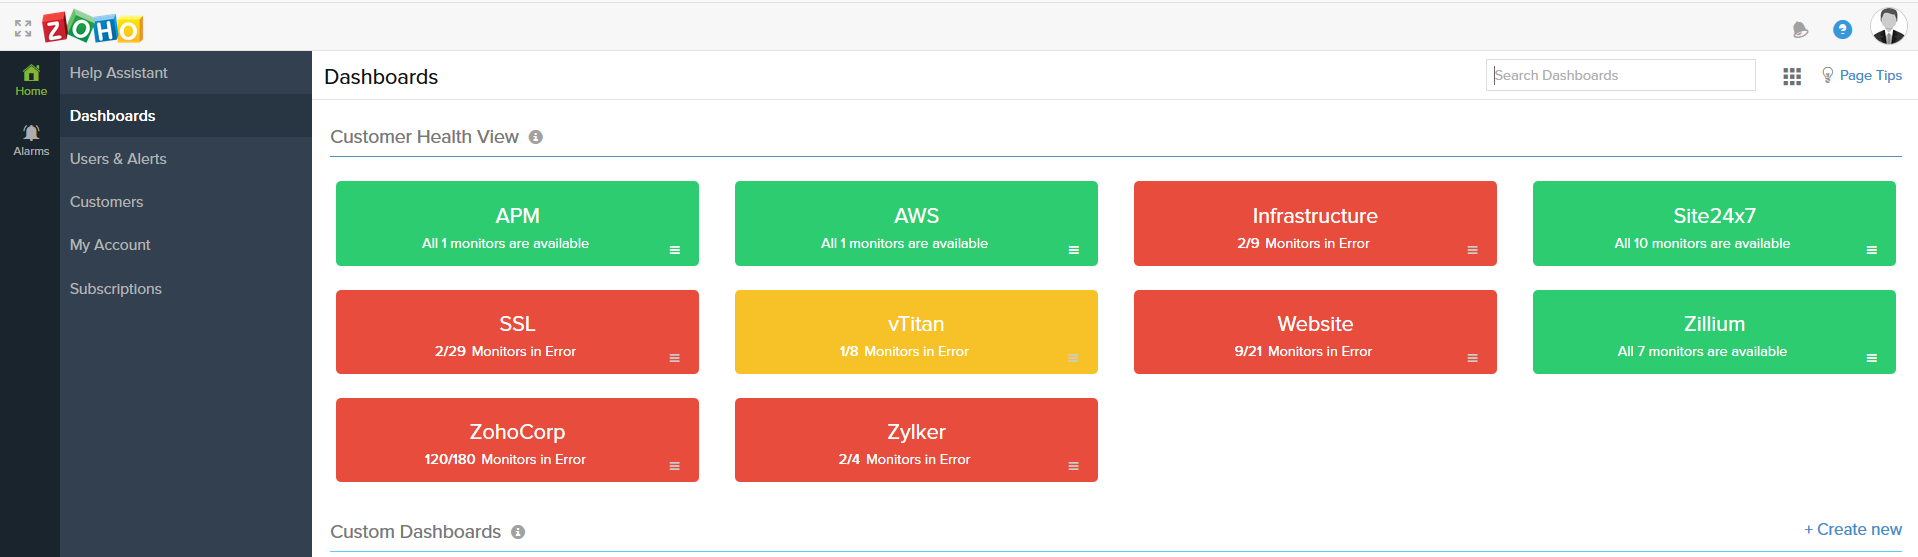1918x557 pixels.
Task: Open the menu icon on ZohoCorp card
Action: (675, 466)
